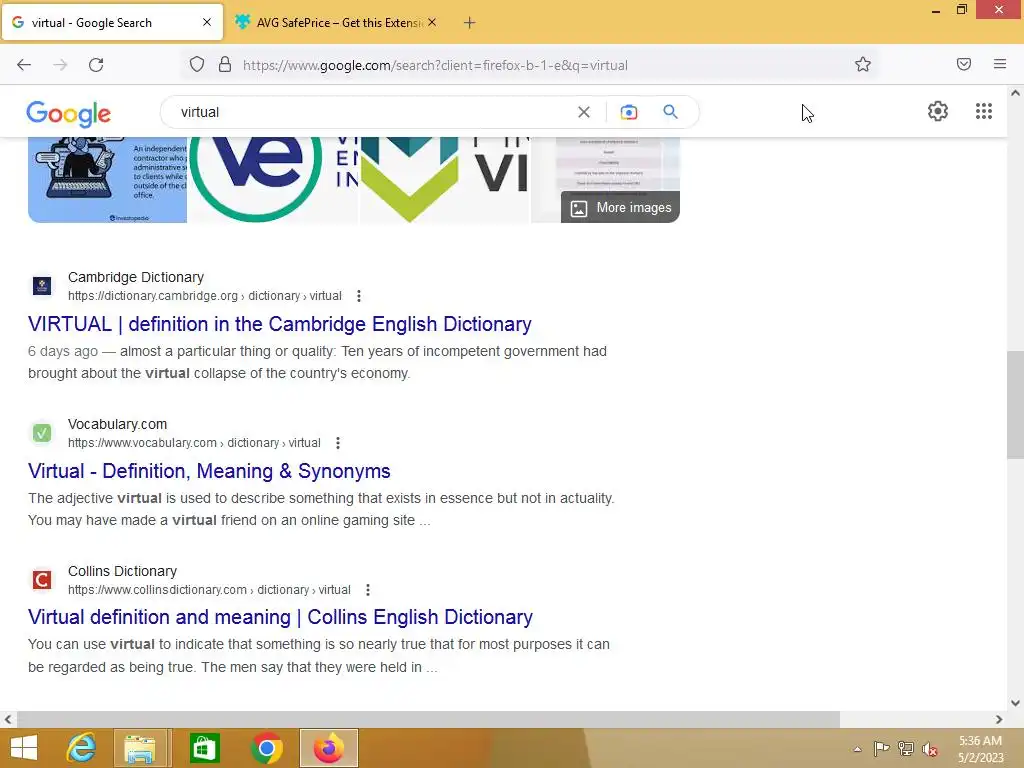Image resolution: width=1024 pixels, height=768 pixels.
Task: Launch Internet Explorer from taskbar
Action: [81, 748]
